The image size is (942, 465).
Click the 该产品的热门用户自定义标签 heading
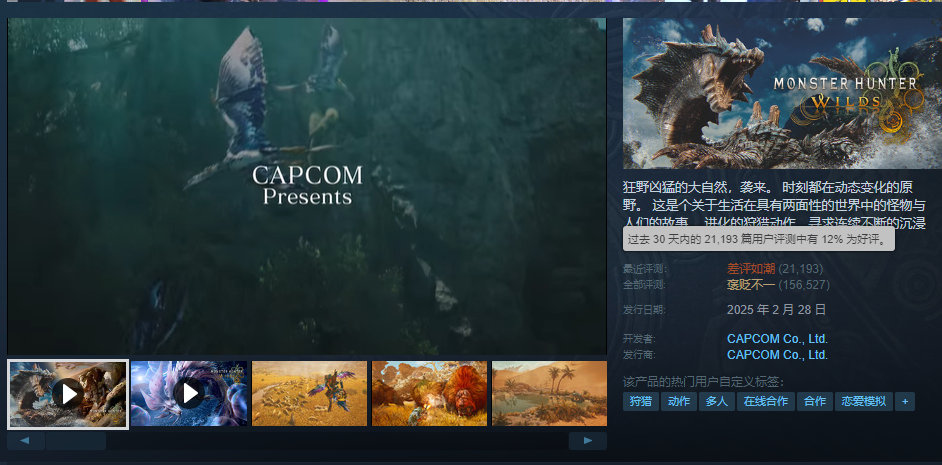[703, 382]
